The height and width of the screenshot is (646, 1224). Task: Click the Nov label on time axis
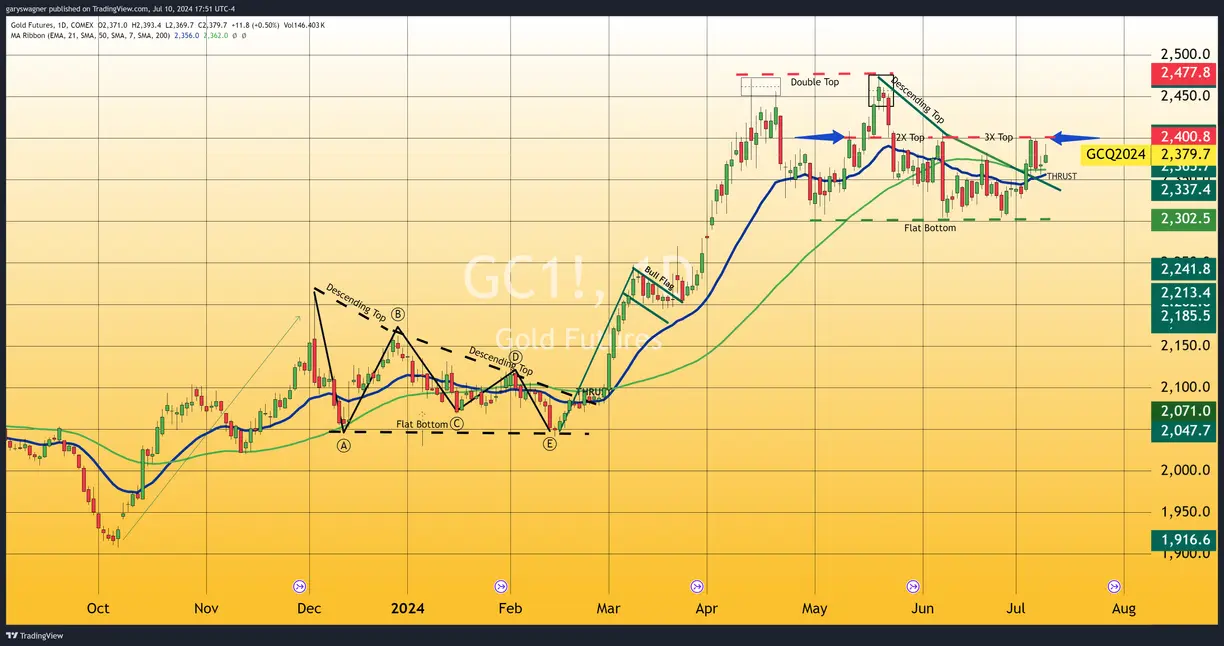[x=205, y=608]
